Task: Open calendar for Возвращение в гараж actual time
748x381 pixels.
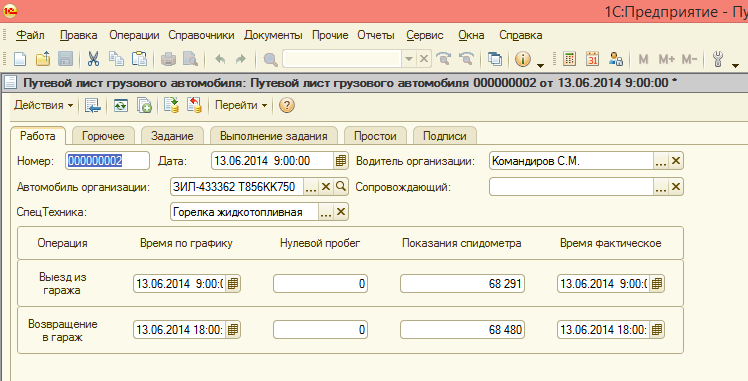Action: pos(657,330)
